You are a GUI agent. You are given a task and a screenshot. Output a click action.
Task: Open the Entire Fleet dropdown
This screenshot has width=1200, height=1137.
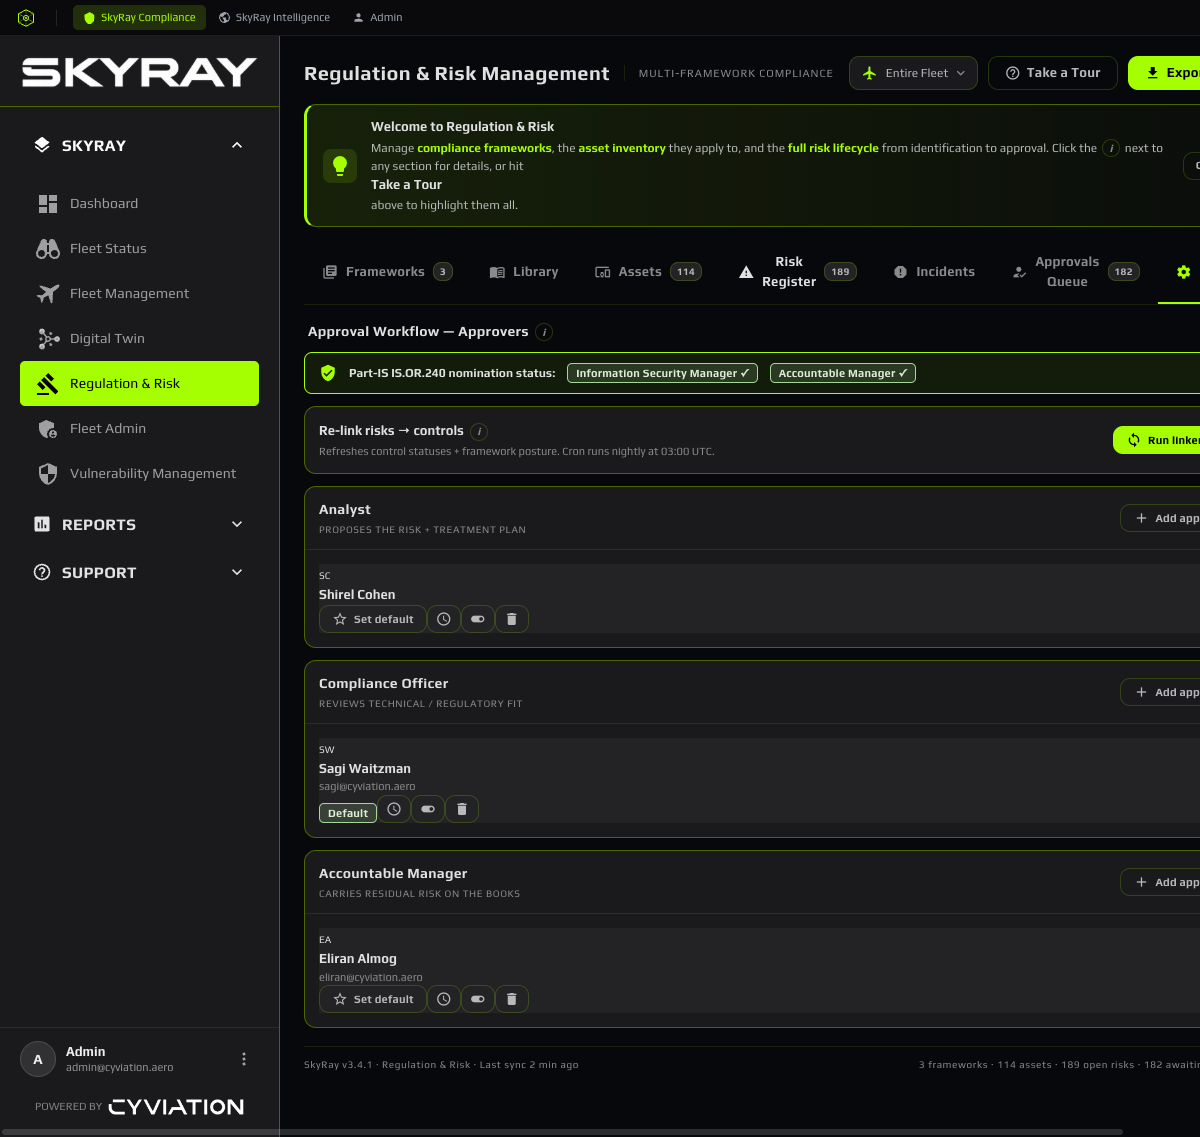(x=913, y=73)
